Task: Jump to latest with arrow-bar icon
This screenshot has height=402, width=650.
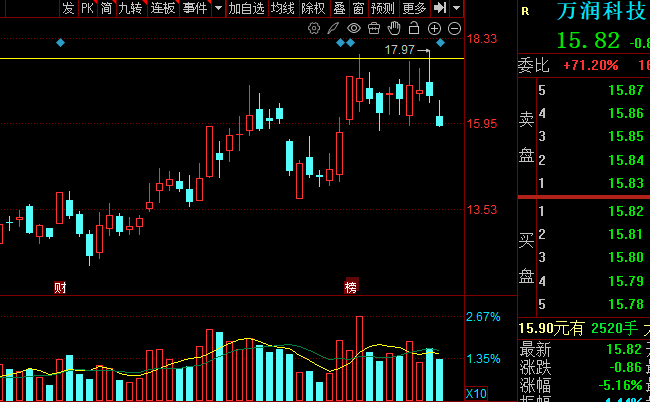Action: (x=440, y=8)
